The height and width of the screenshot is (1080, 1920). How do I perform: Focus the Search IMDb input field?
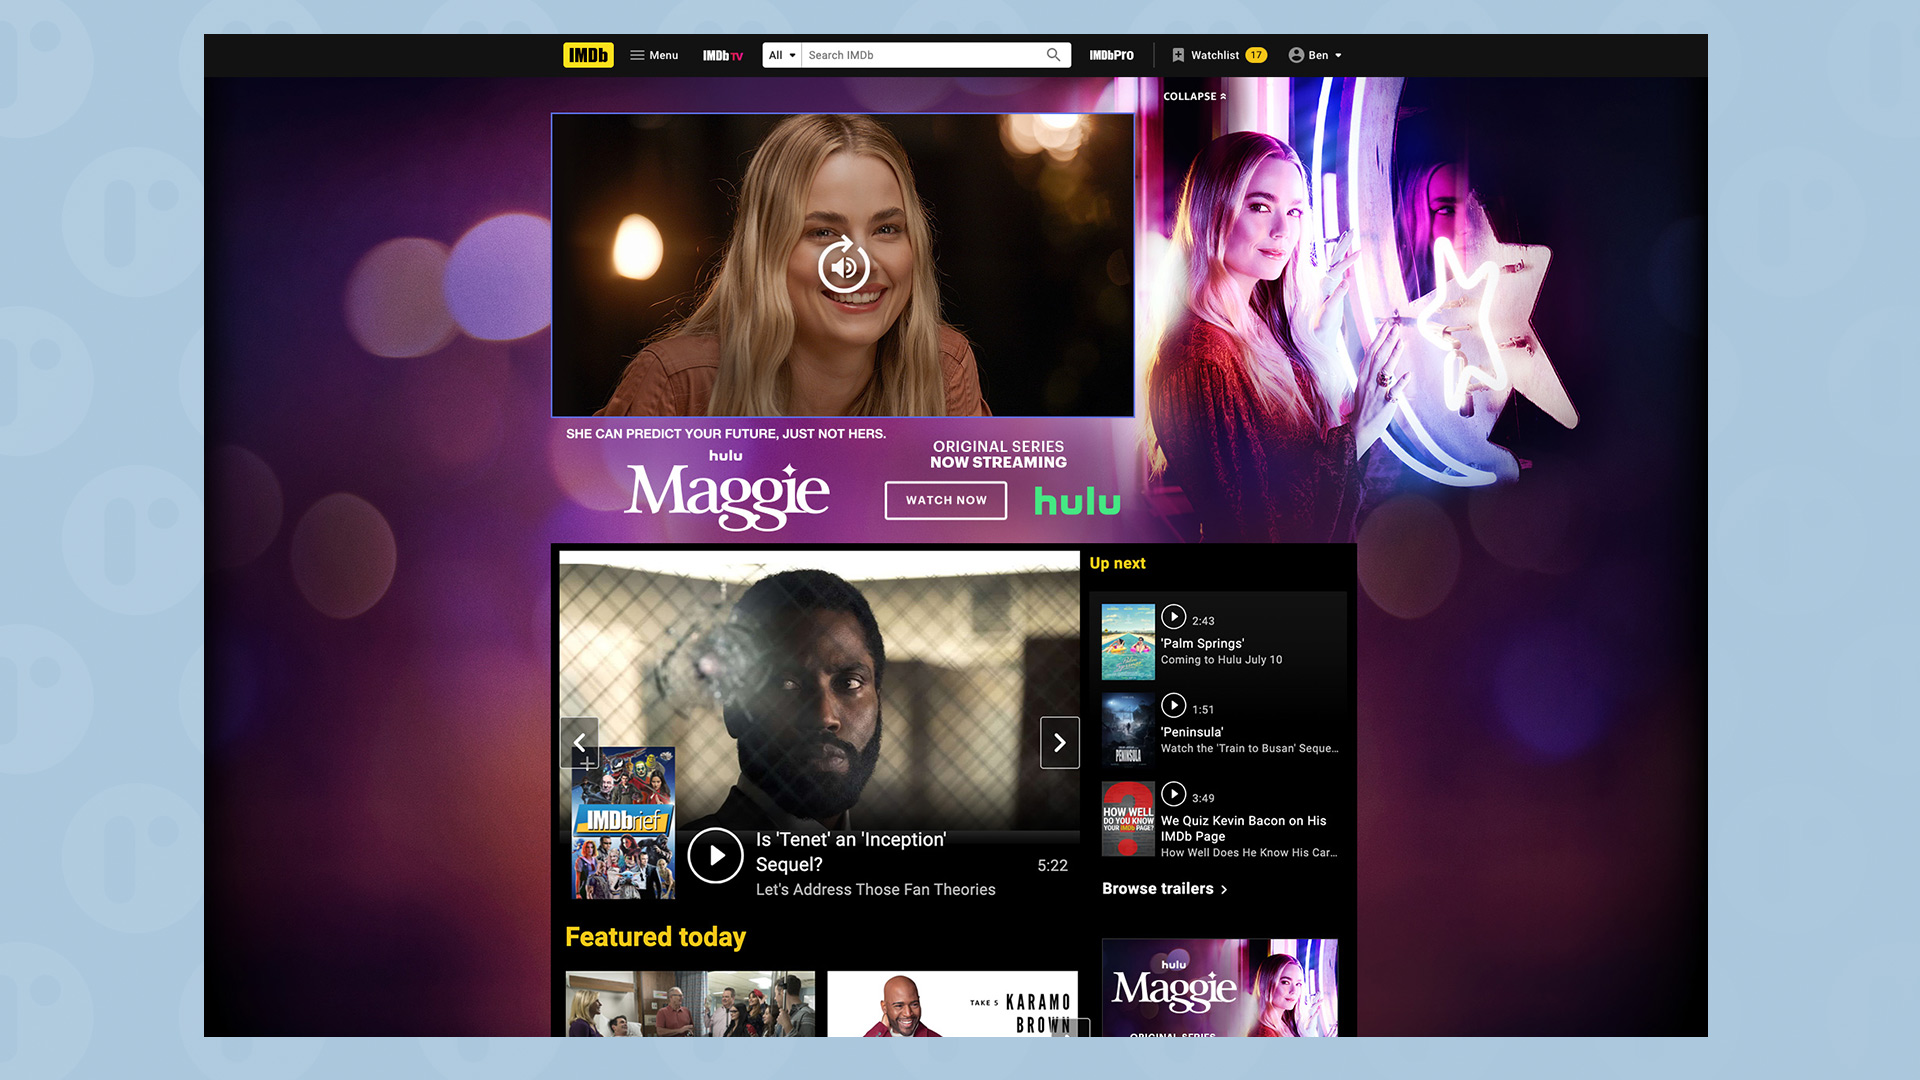click(x=922, y=55)
